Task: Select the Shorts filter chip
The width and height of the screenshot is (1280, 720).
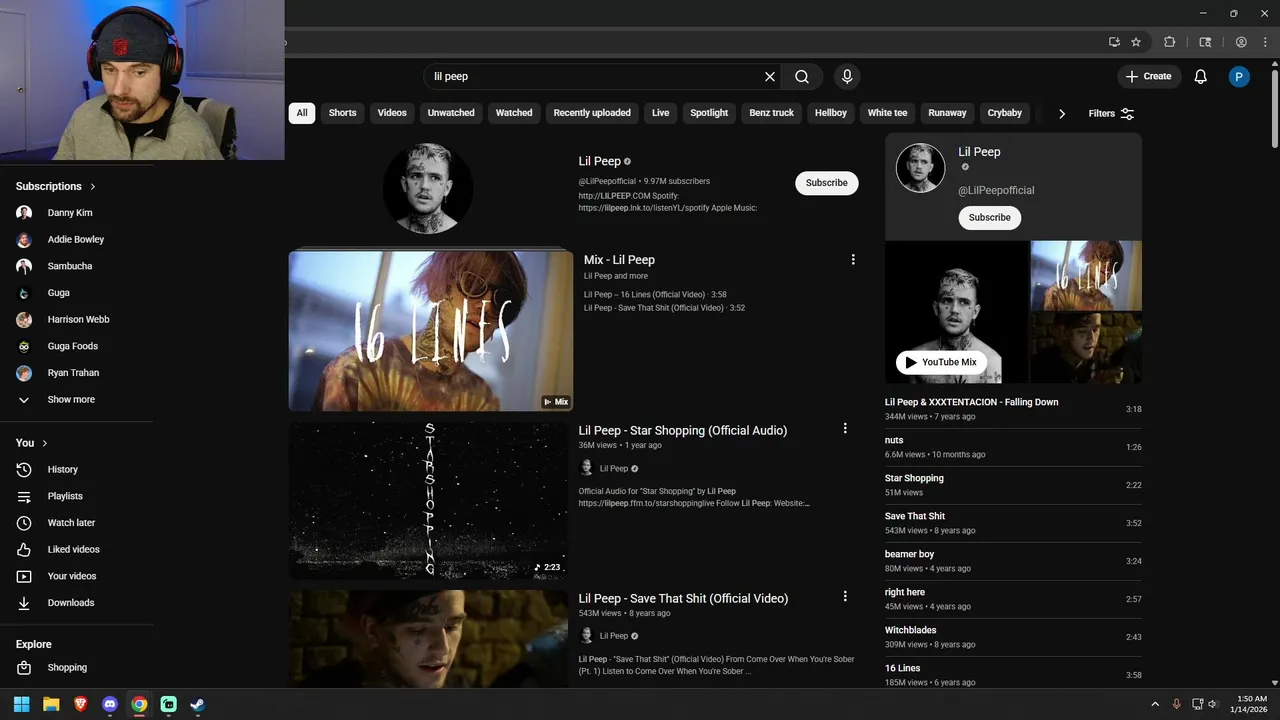Action: click(x=343, y=113)
